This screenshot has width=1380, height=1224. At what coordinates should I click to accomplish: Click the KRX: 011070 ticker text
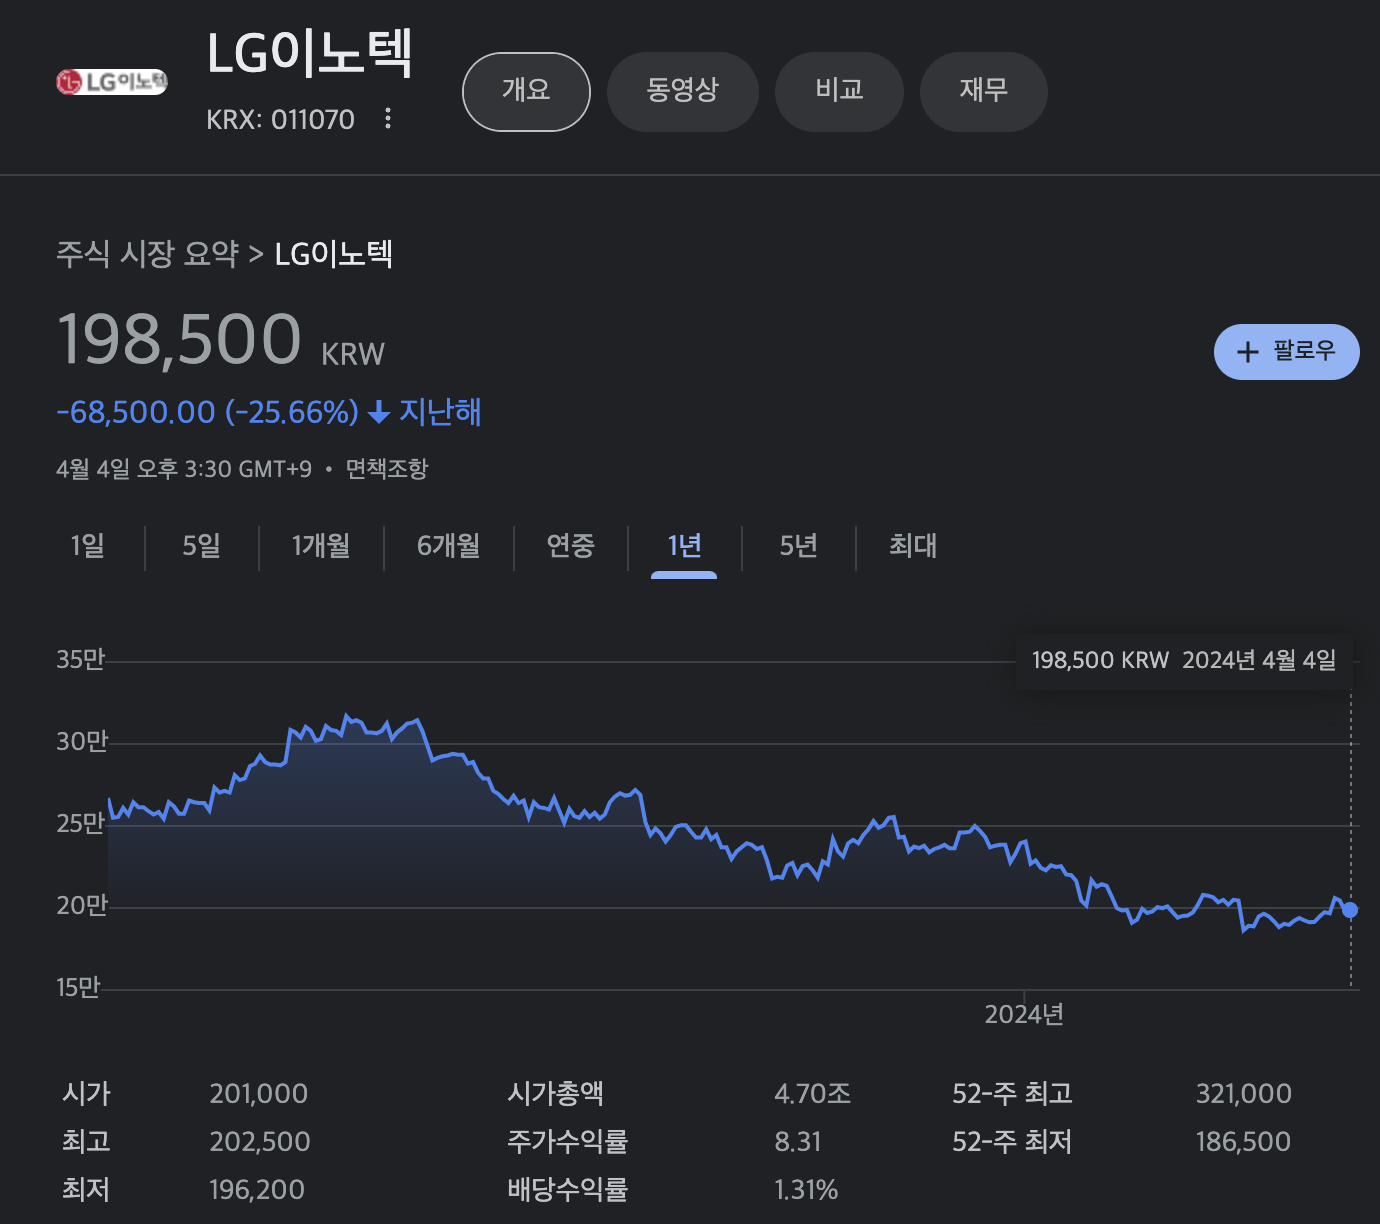(x=280, y=120)
